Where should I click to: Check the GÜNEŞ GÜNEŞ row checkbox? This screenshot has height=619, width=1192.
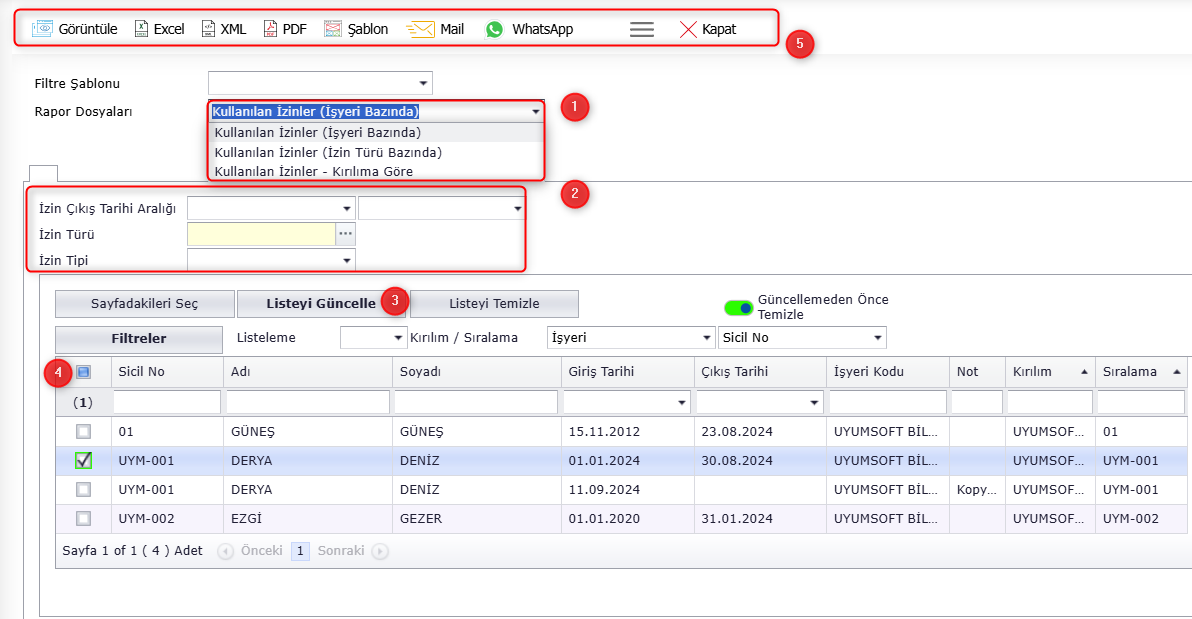tap(84, 432)
